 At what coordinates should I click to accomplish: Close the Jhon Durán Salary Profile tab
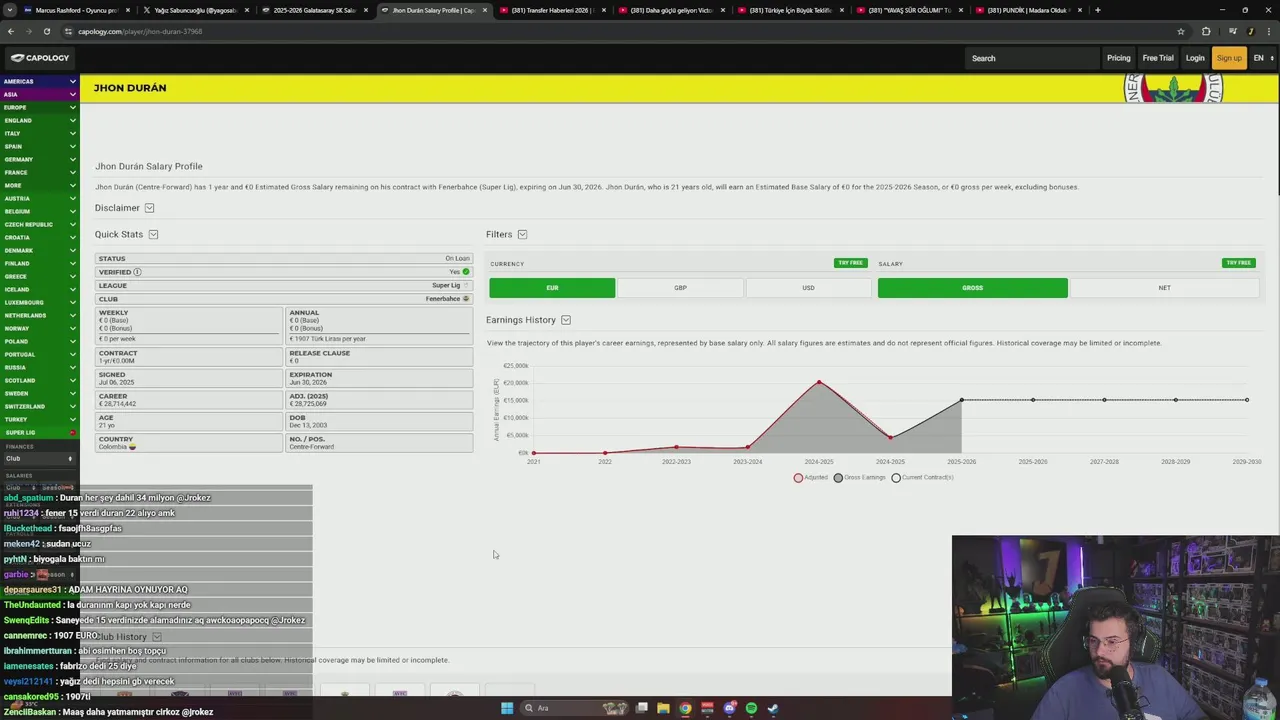click(485, 10)
